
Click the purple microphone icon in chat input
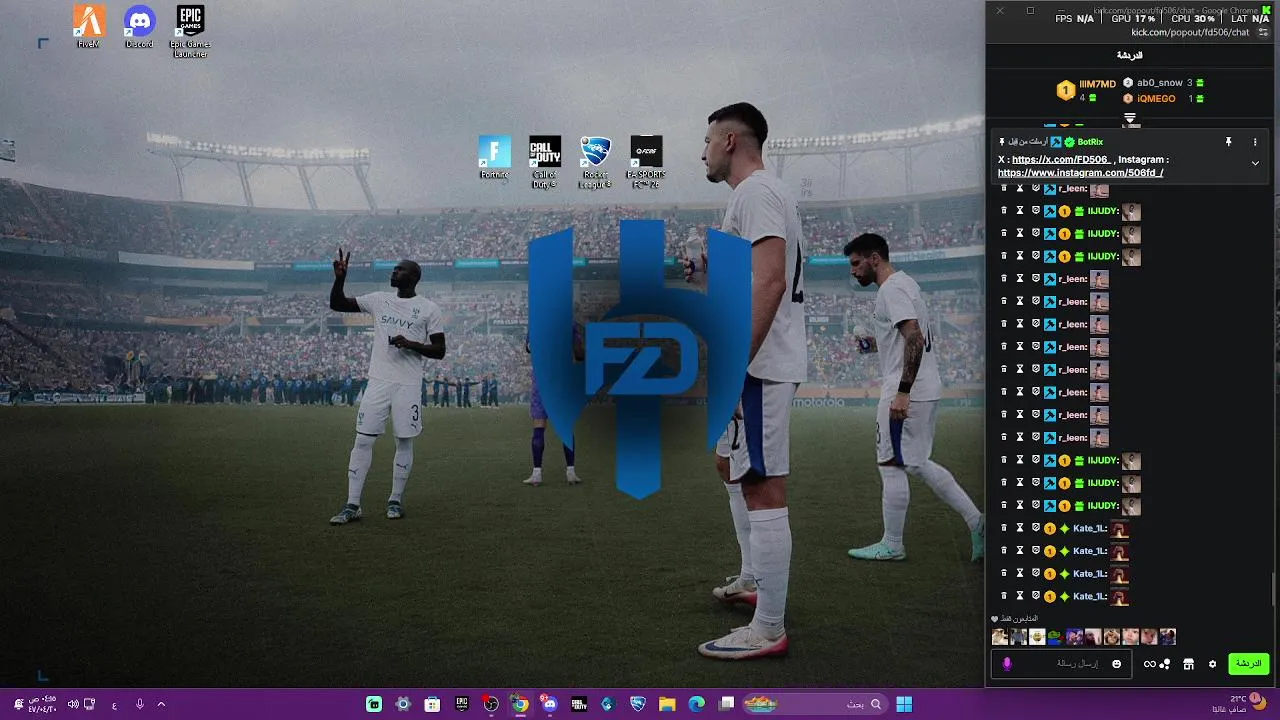click(x=1007, y=664)
